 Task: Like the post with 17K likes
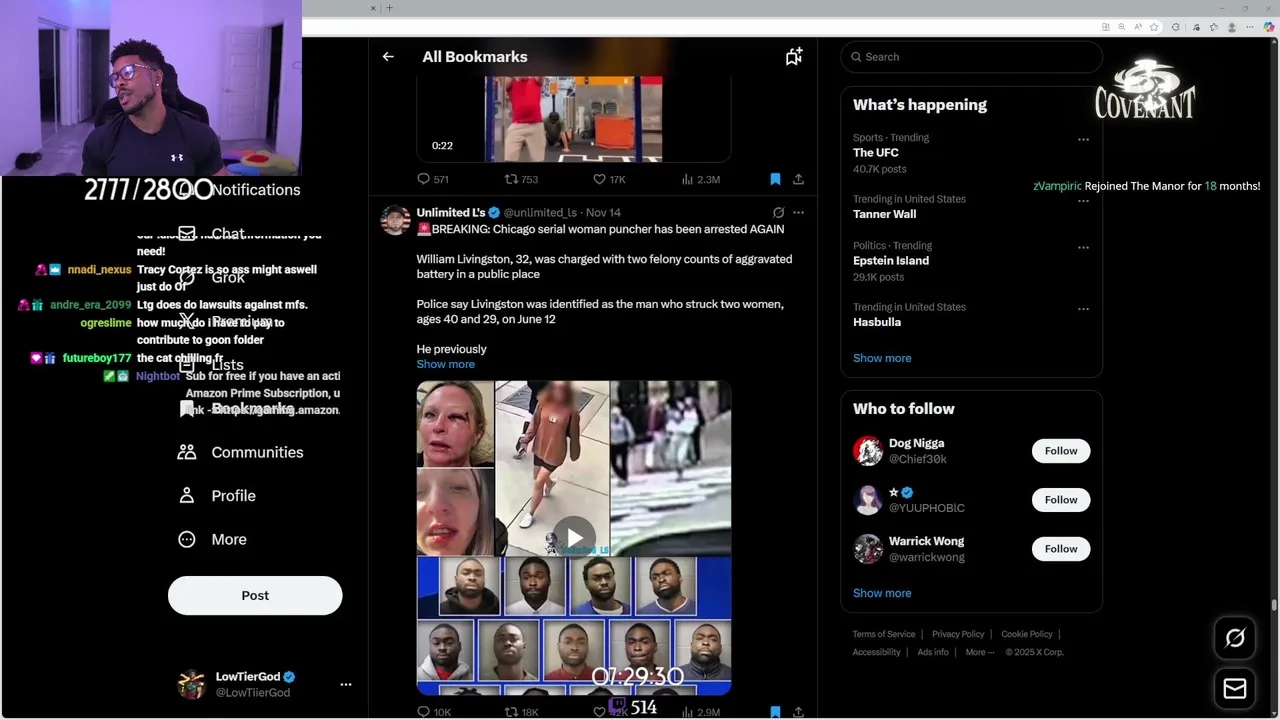point(609,179)
